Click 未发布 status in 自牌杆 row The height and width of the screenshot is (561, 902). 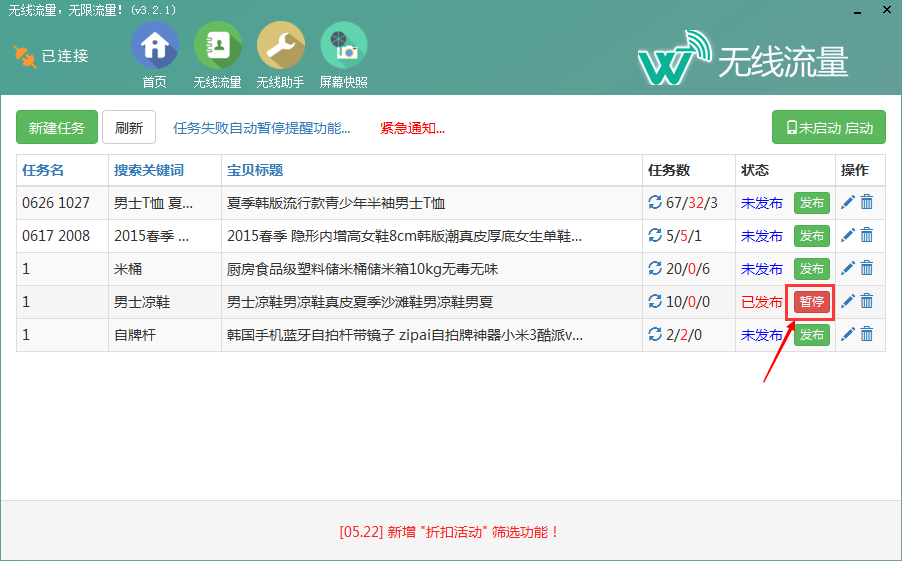click(762, 335)
